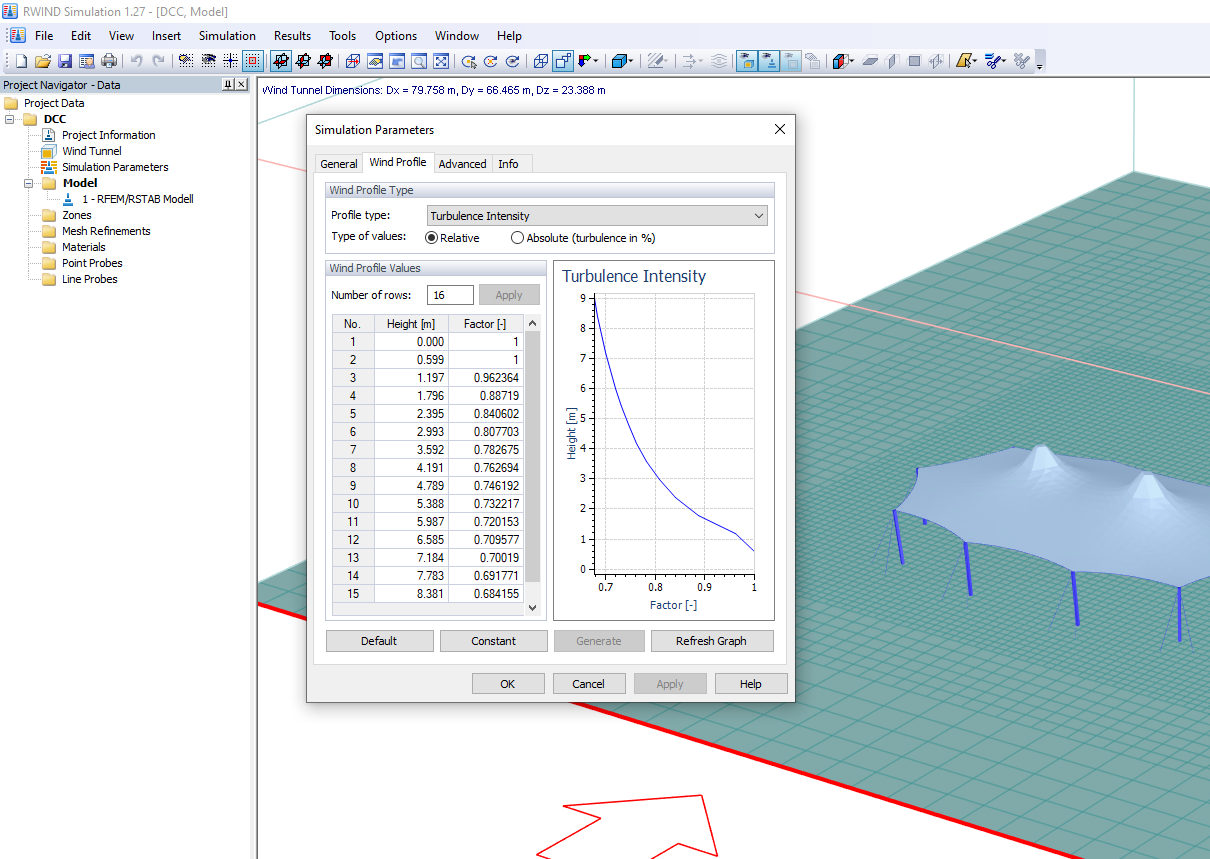The height and width of the screenshot is (859, 1210).
Task: Click the highlighted connected boxes toolbar icon
Action: [x=563, y=61]
